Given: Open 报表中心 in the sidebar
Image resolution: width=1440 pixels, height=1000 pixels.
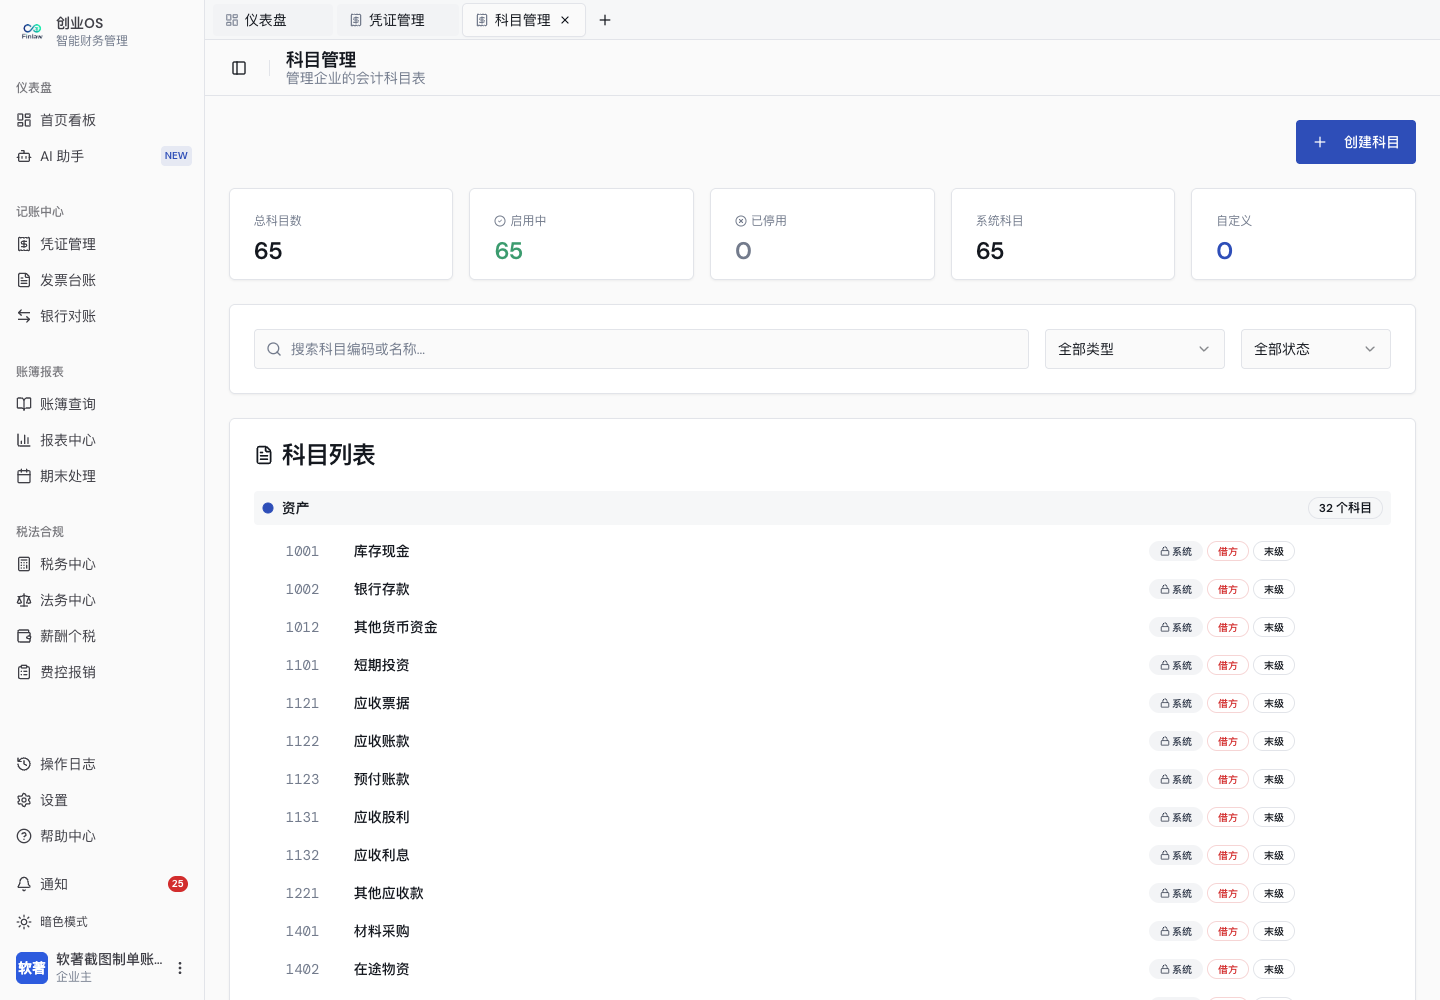Looking at the screenshot, I should point(102,440).
